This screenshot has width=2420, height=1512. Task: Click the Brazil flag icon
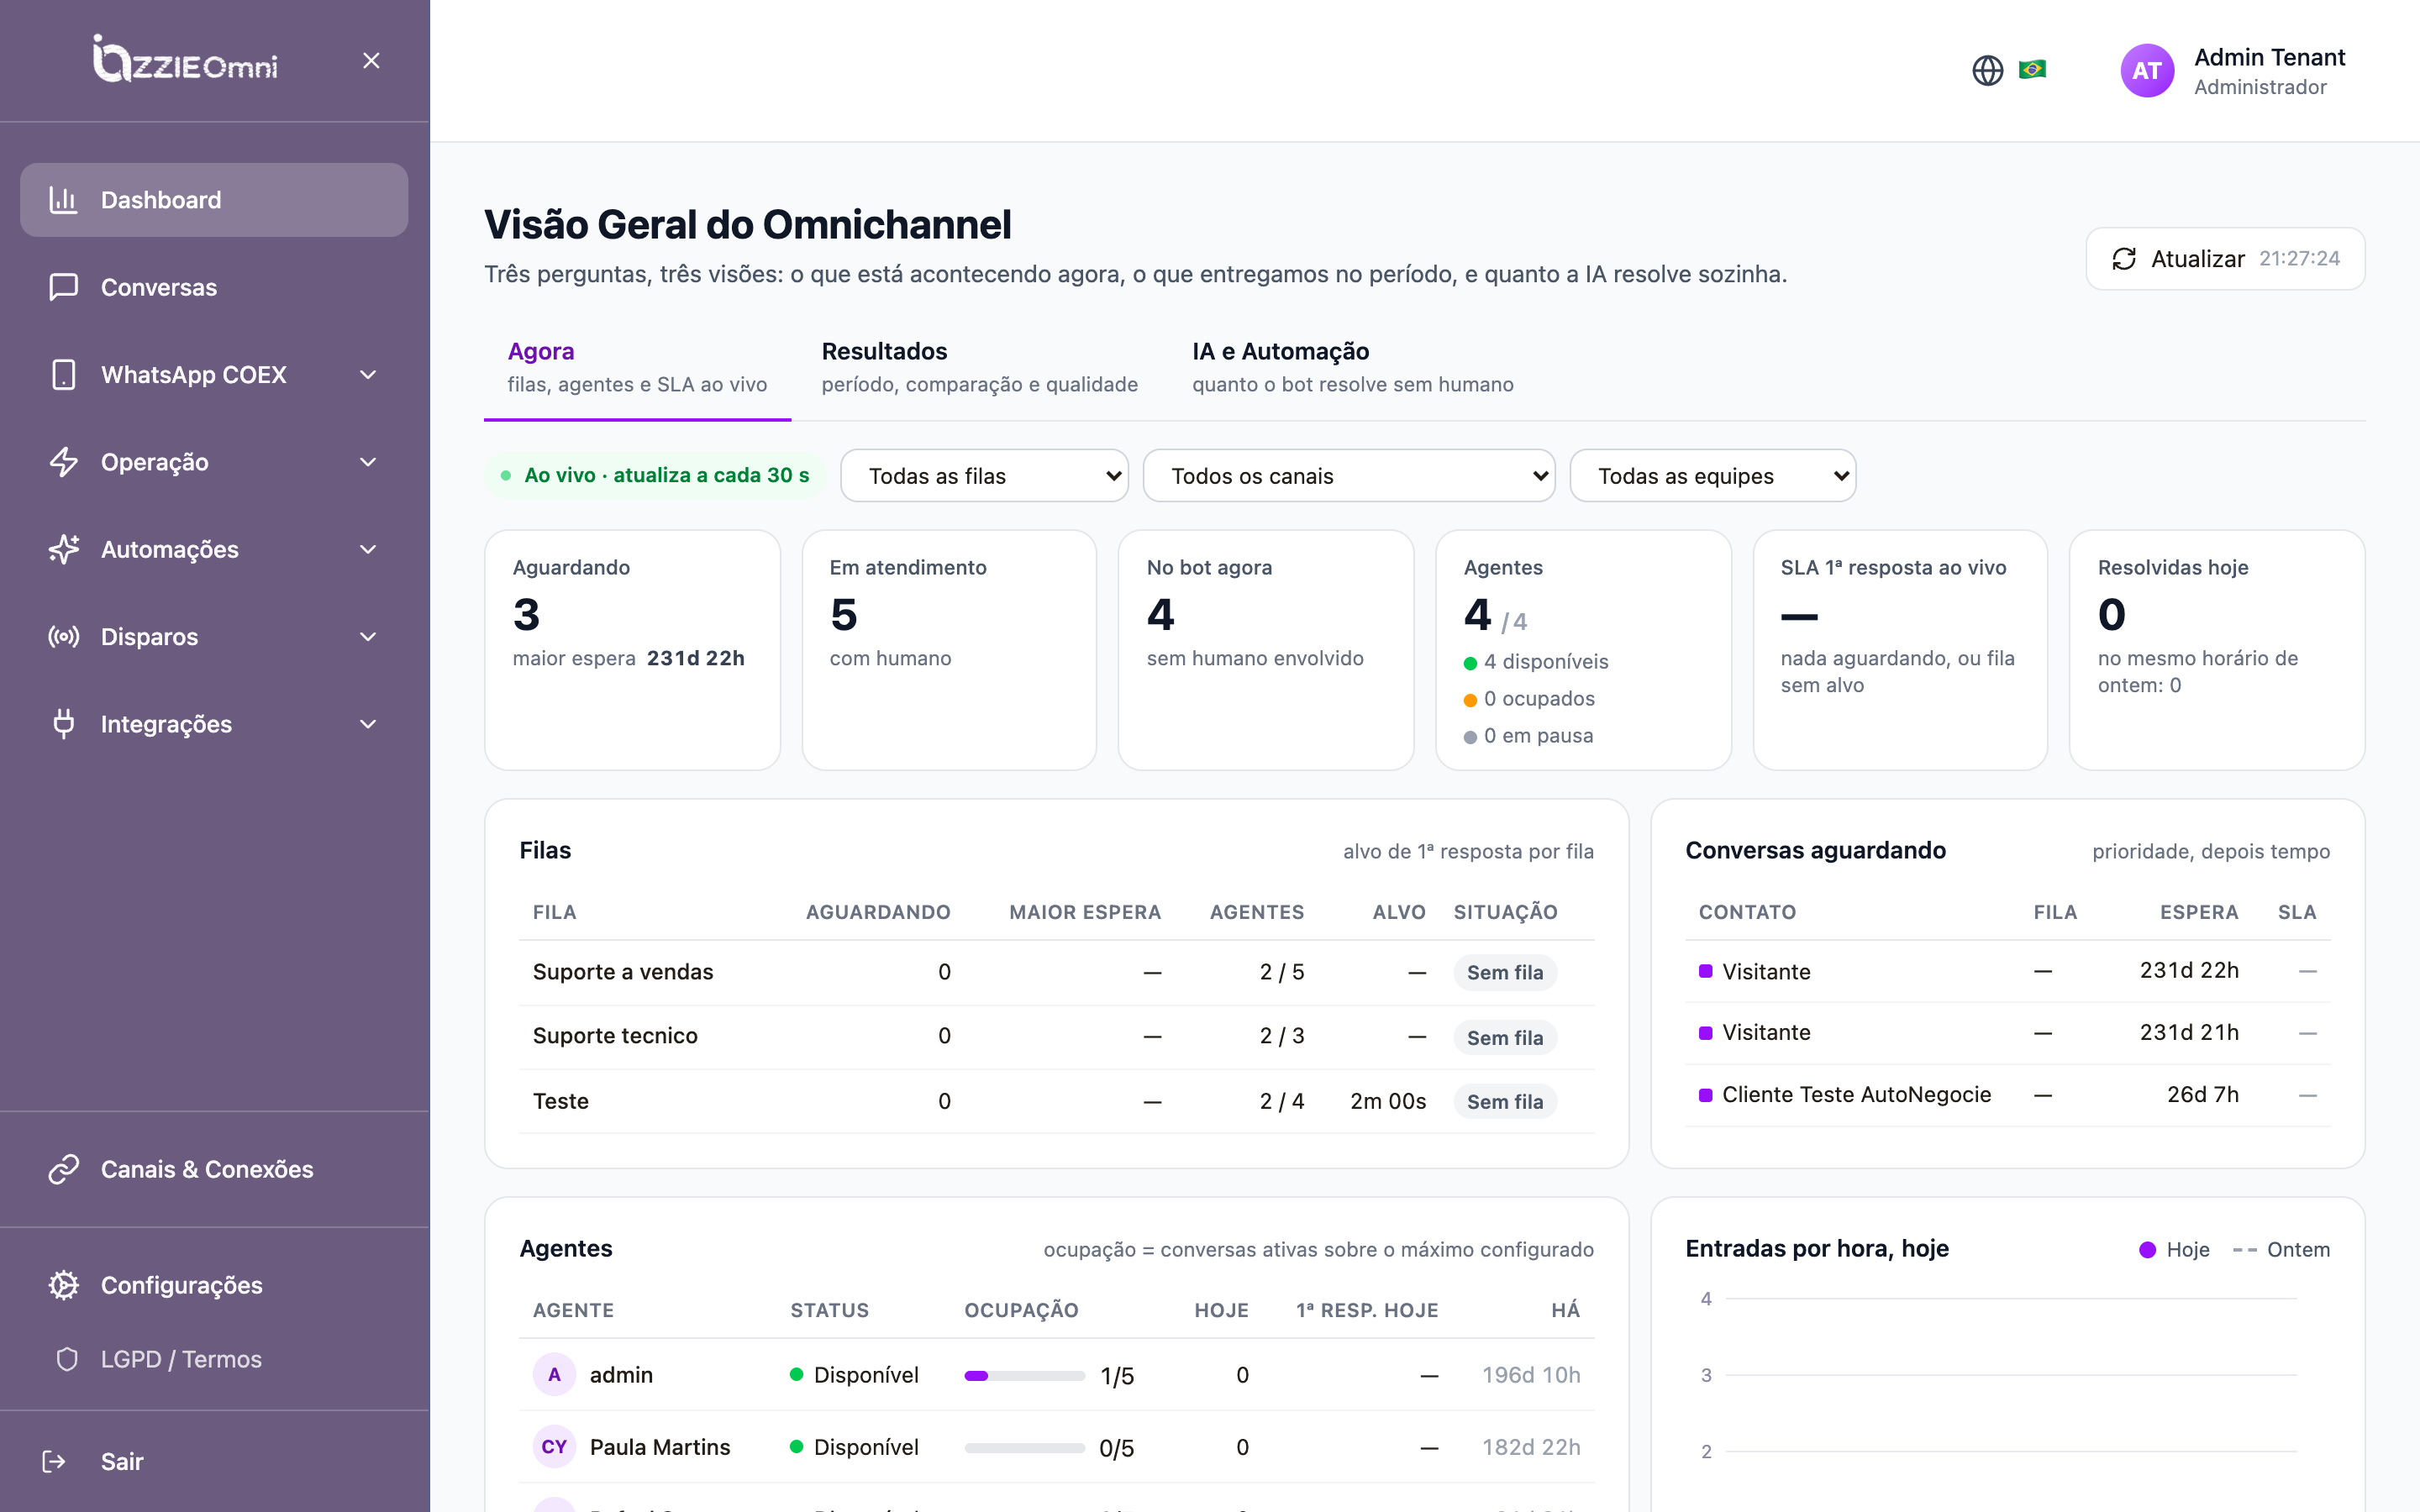coord(2032,69)
